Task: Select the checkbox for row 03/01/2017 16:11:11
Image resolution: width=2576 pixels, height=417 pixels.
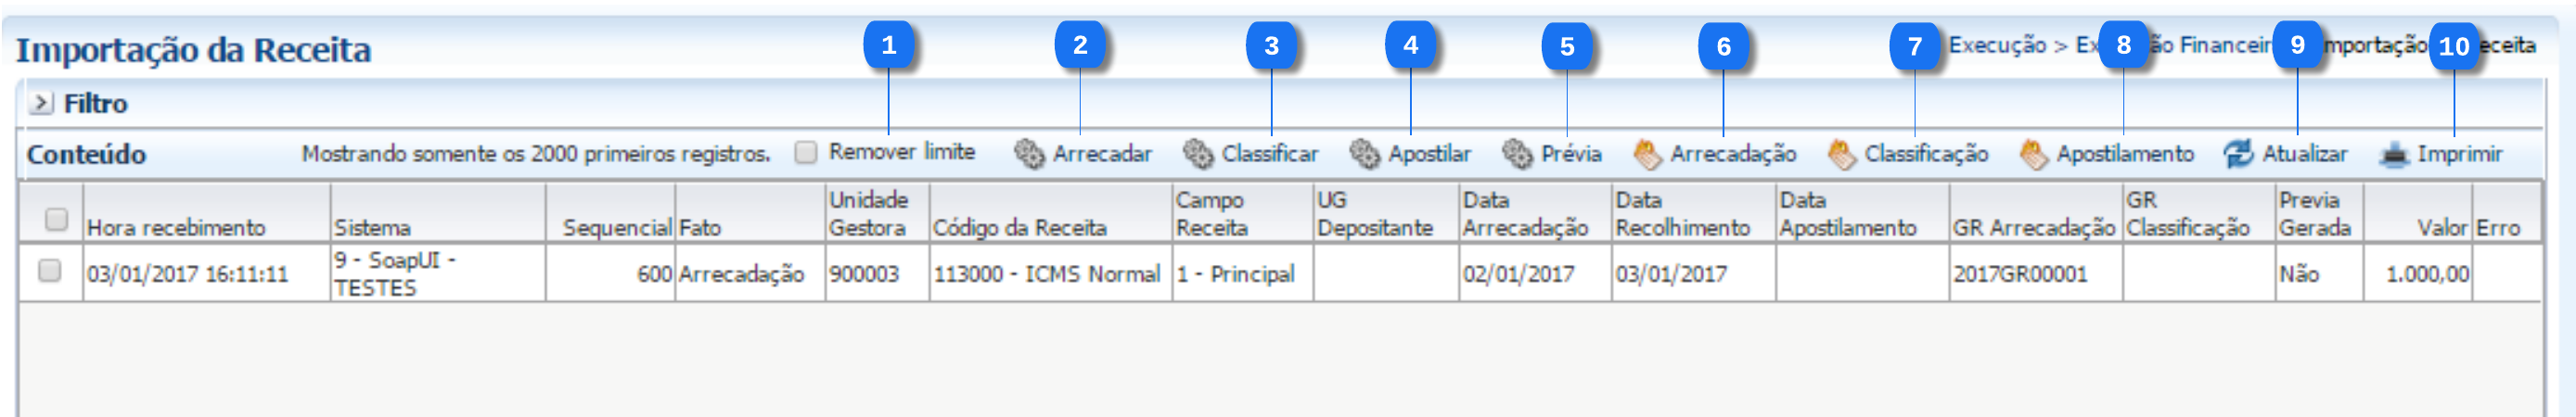Action: coord(49,271)
